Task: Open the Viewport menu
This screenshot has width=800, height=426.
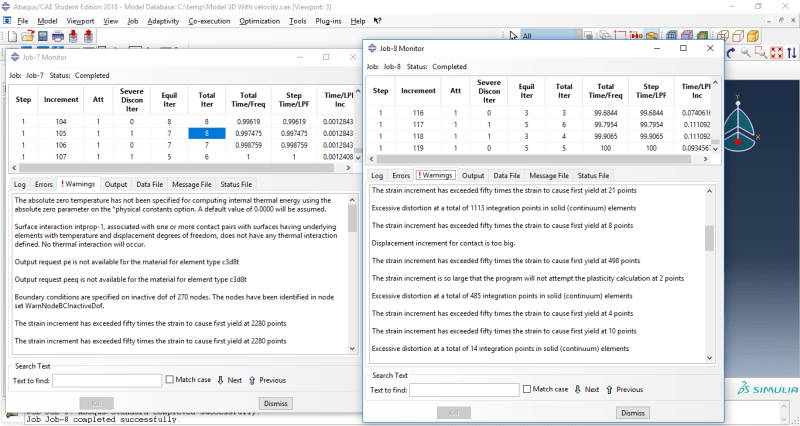Action: click(x=80, y=21)
